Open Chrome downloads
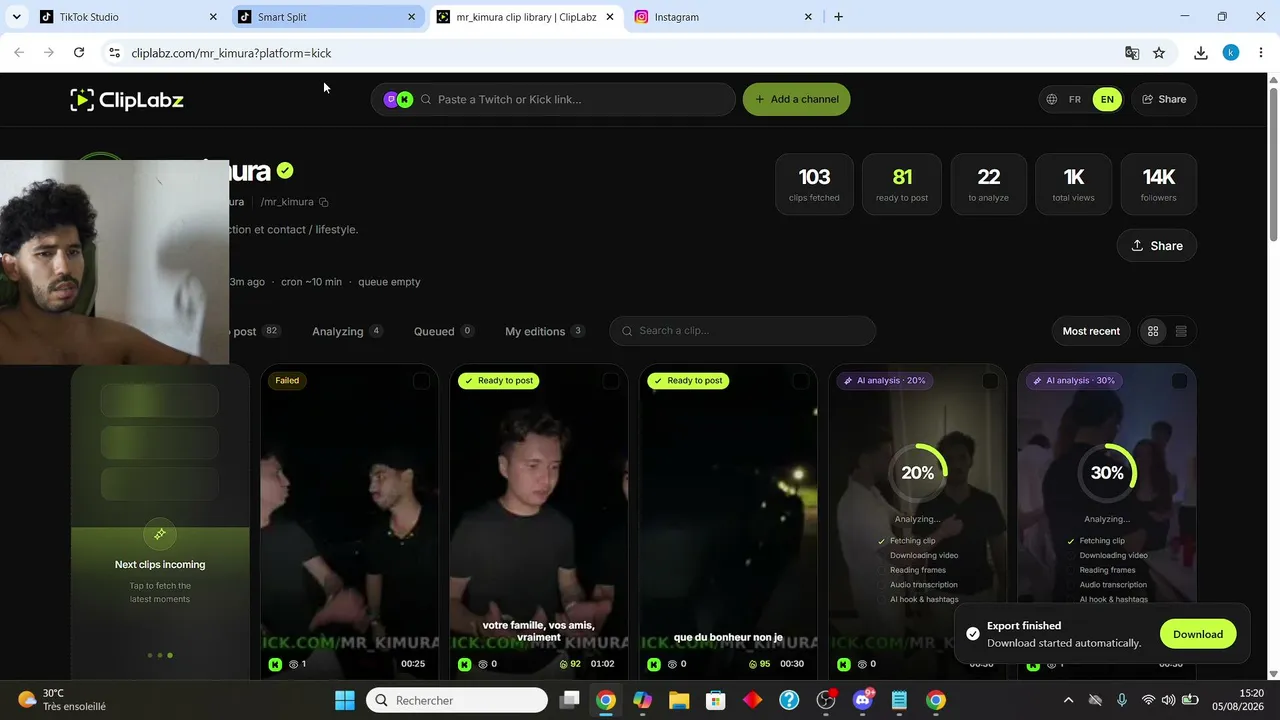This screenshot has width=1280, height=720. [x=1201, y=53]
